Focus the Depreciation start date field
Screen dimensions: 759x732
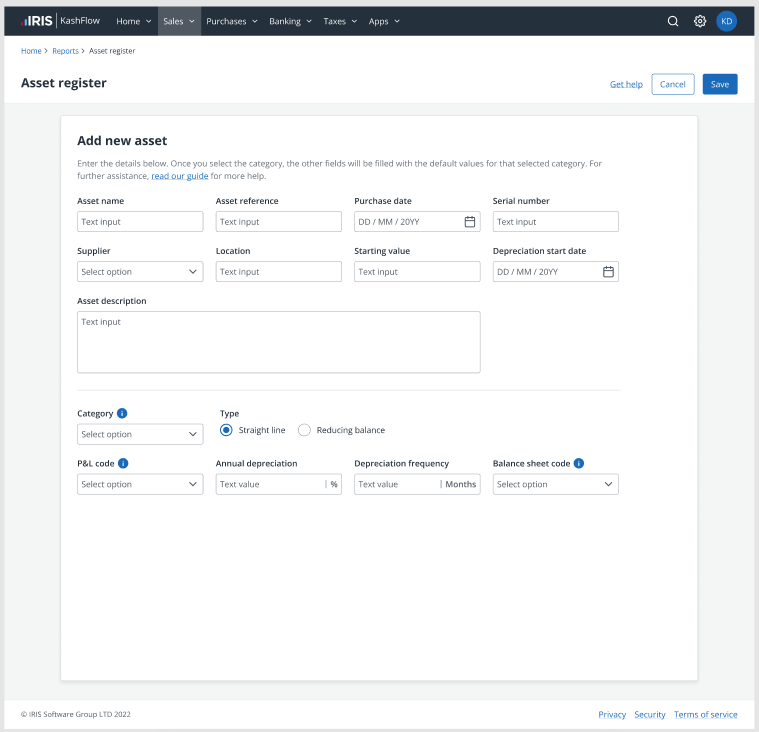pos(555,272)
